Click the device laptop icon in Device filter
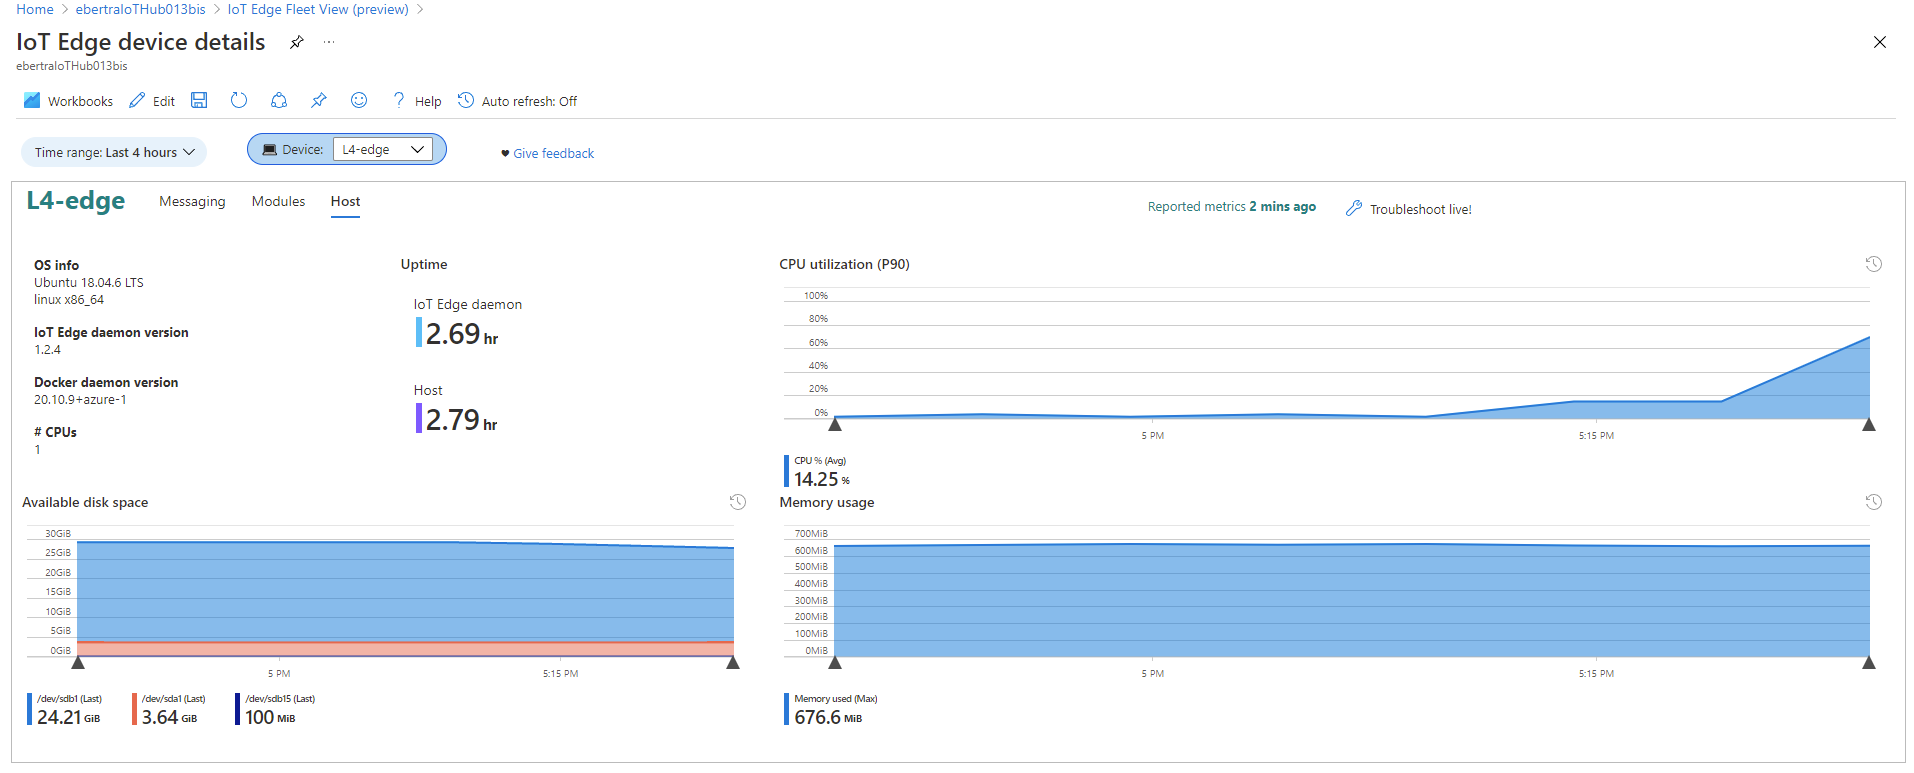Viewport: 1914px width, 773px height. pyautogui.click(x=269, y=149)
